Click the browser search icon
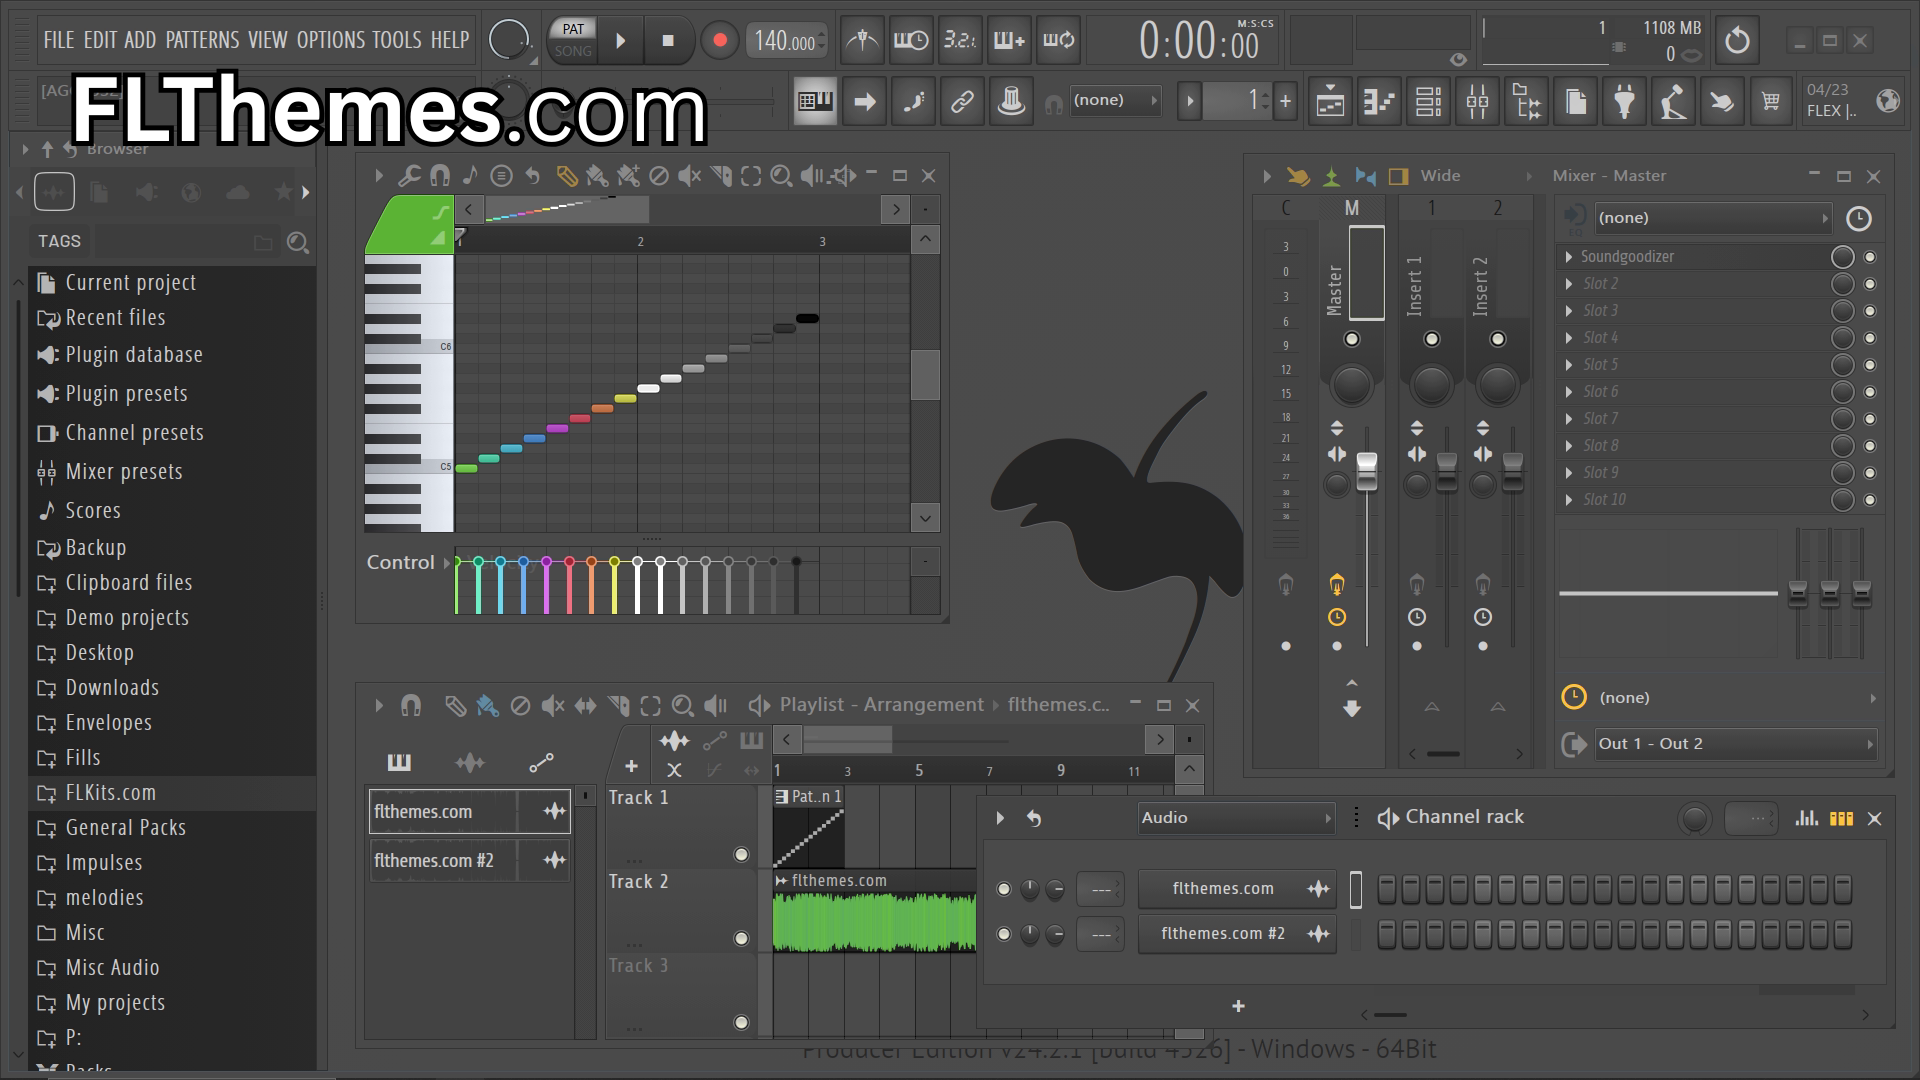The width and height of the screenshot is (1920, 1080). click(x=297, y=242)
